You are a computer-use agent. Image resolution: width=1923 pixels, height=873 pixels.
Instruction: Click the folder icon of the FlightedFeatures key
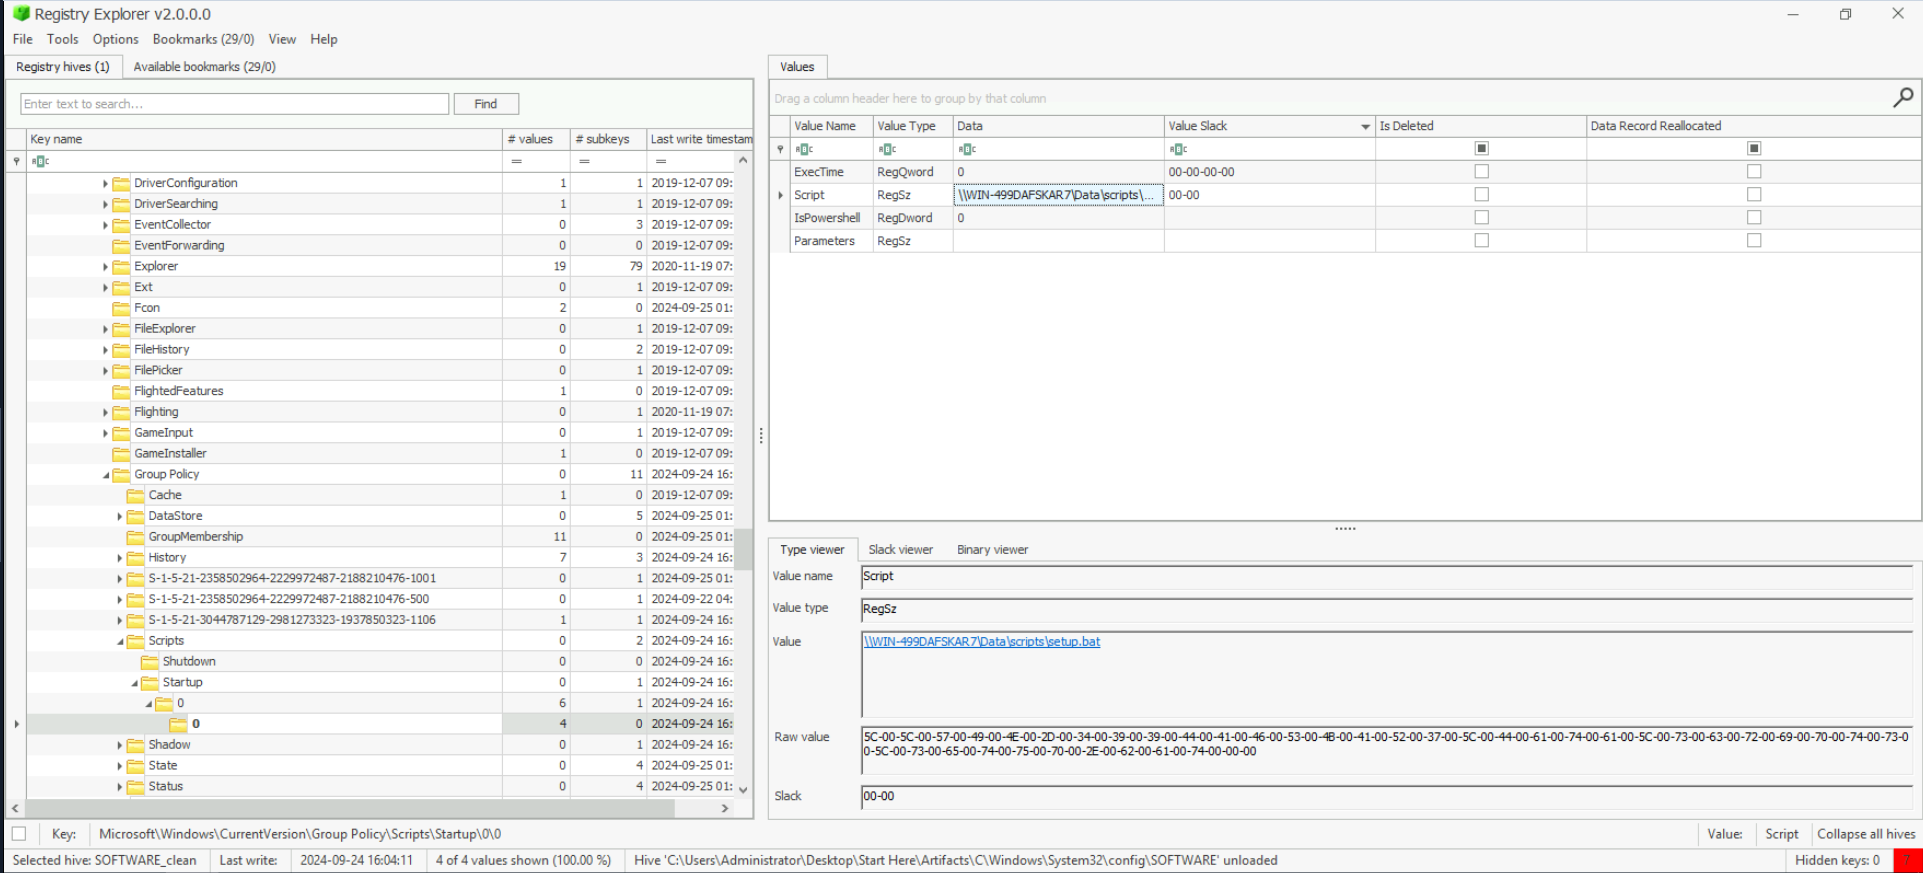coord(121,391)
